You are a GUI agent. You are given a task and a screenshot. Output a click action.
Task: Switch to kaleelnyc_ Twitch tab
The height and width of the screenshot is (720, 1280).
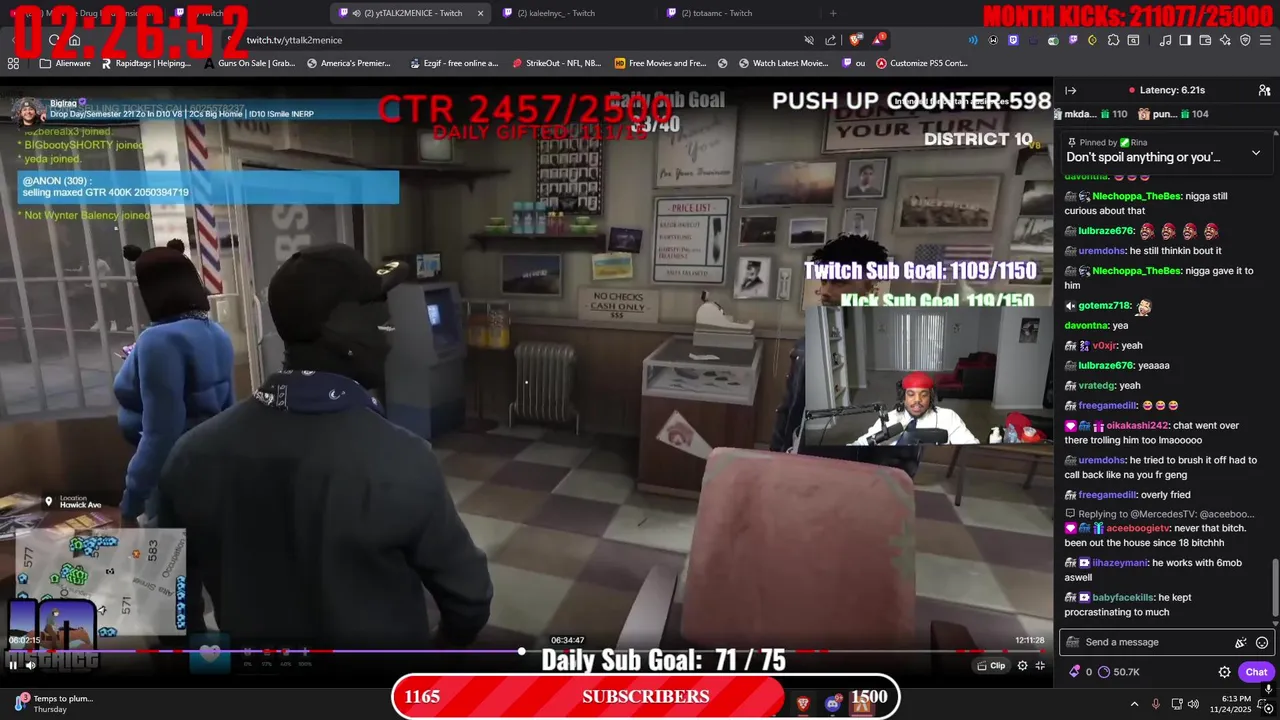tap(556, 13)
